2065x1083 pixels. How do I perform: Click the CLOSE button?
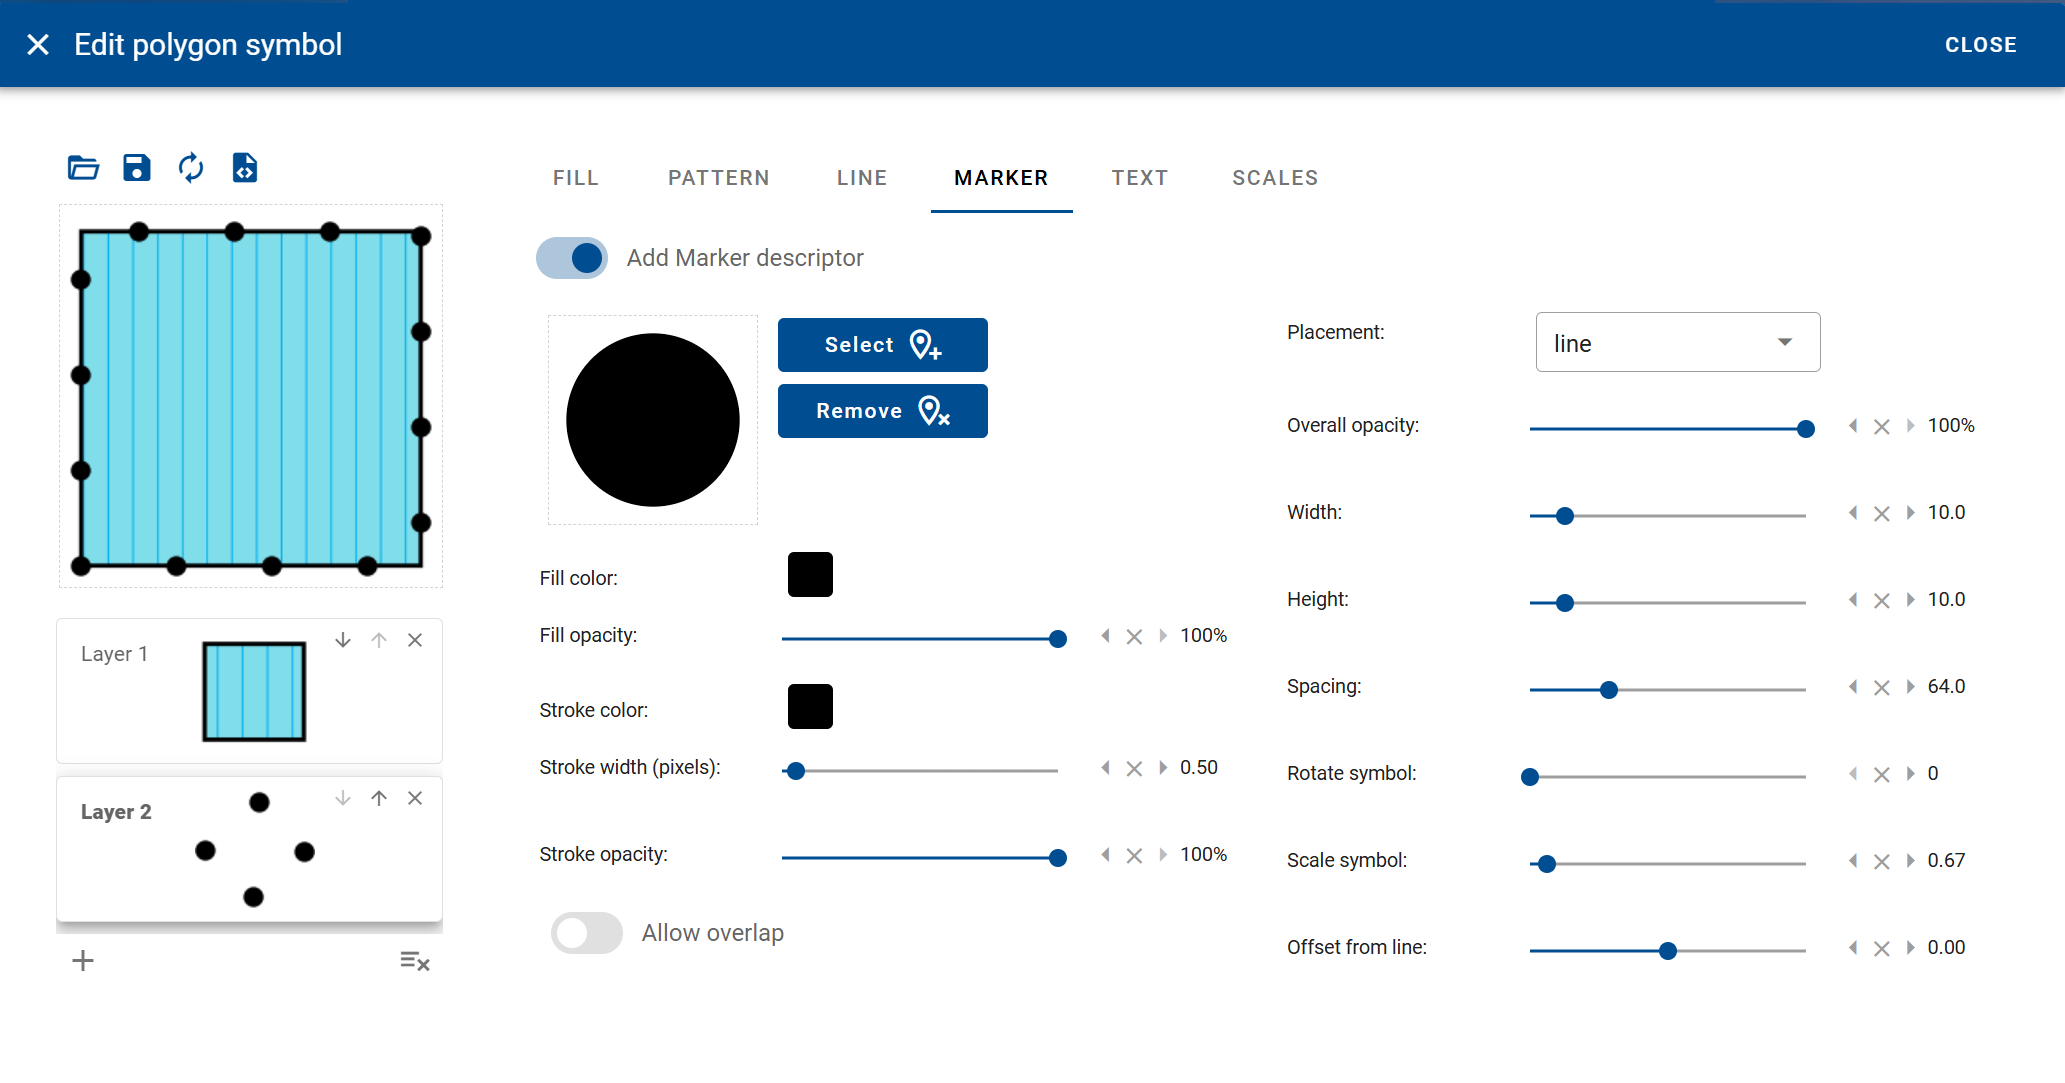(x=1980, y=45)
